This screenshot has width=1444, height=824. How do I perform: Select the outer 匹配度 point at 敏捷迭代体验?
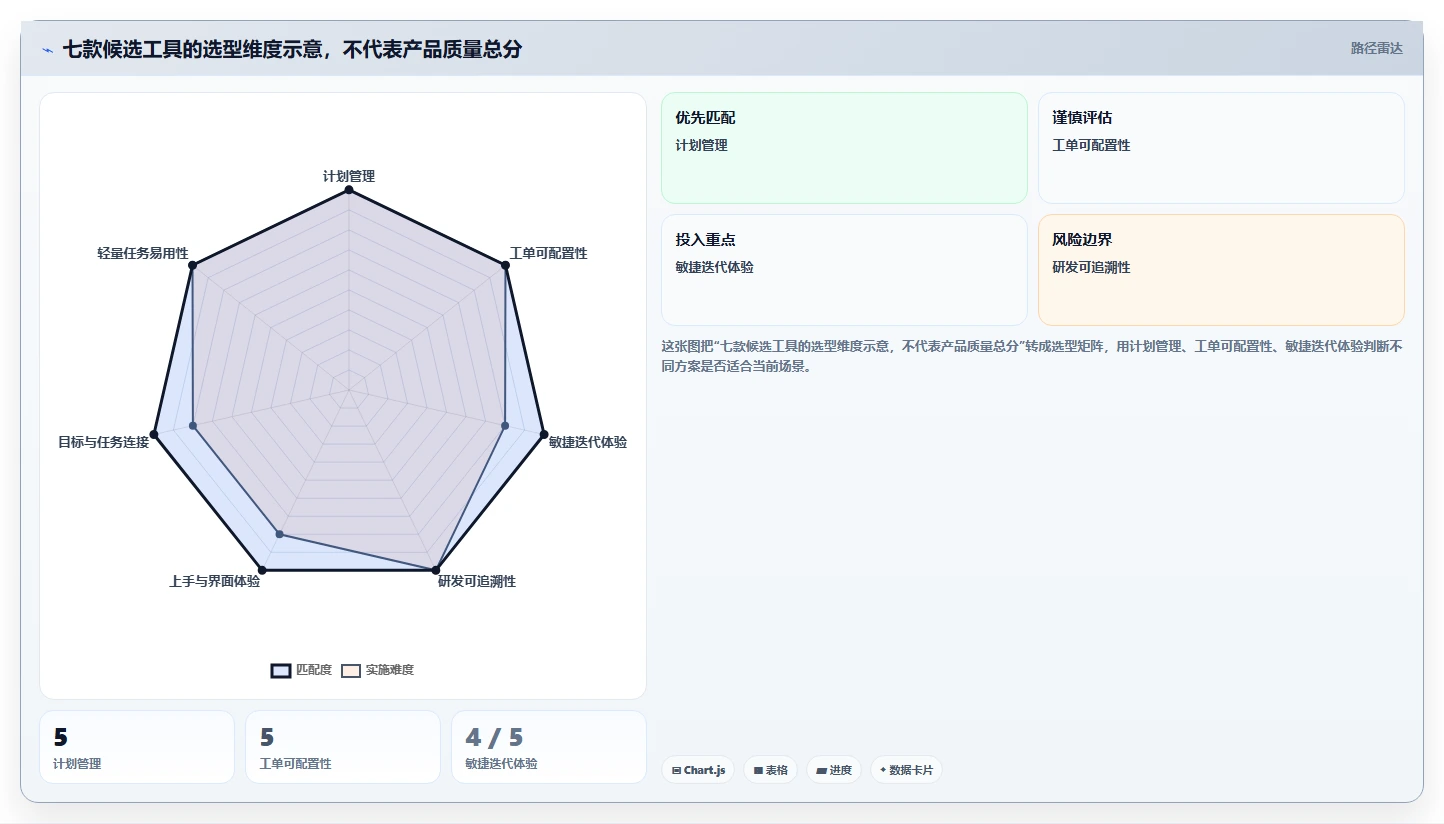click(x=544, y=434)
